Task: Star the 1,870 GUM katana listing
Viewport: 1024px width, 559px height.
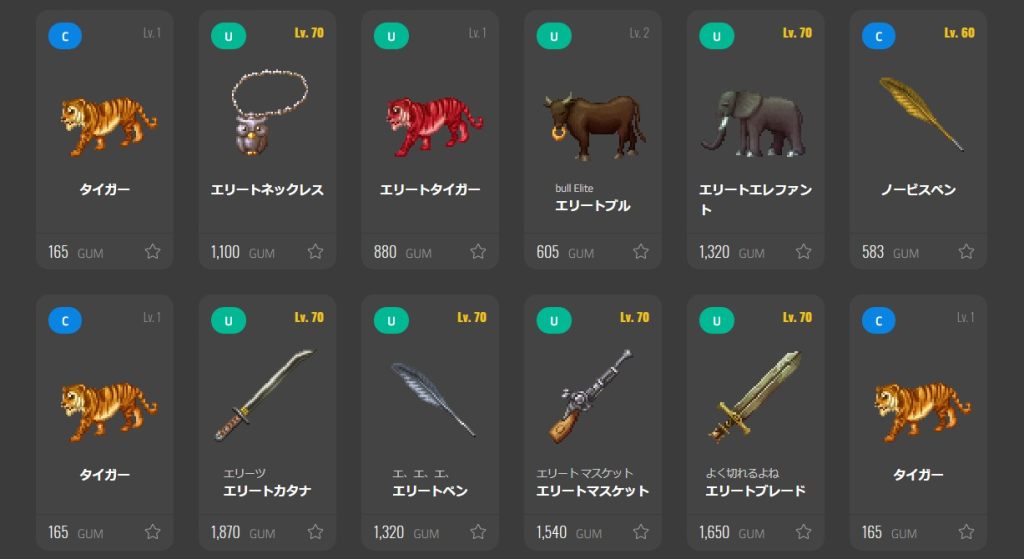Action: (315, 532)
